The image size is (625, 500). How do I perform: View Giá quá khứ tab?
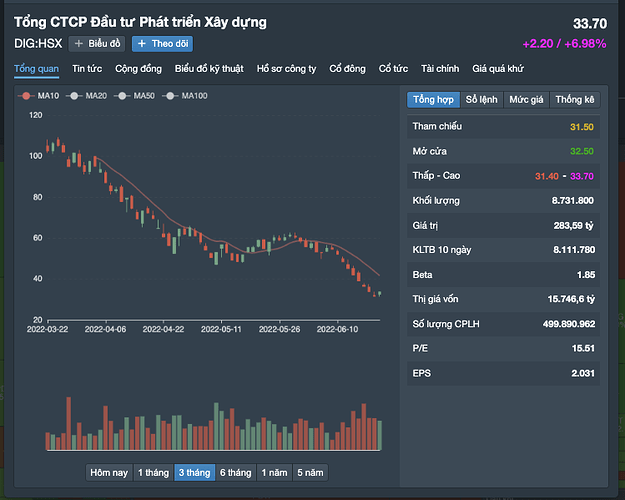500,69
